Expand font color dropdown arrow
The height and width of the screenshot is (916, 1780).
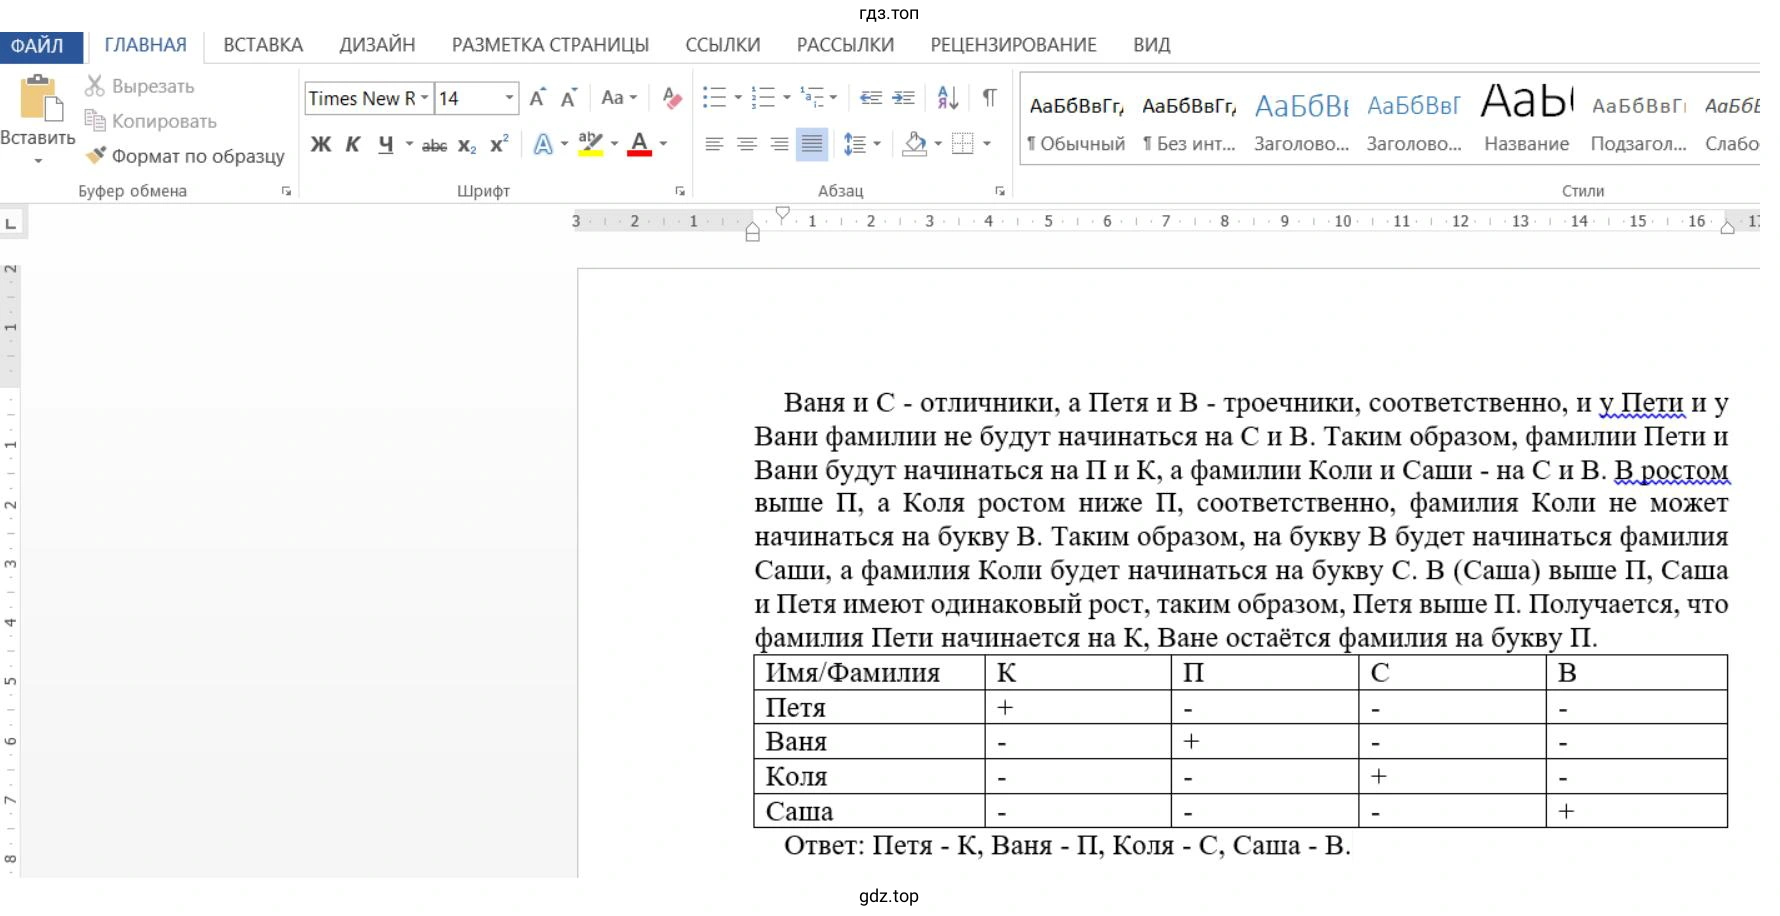coord(663,145)
